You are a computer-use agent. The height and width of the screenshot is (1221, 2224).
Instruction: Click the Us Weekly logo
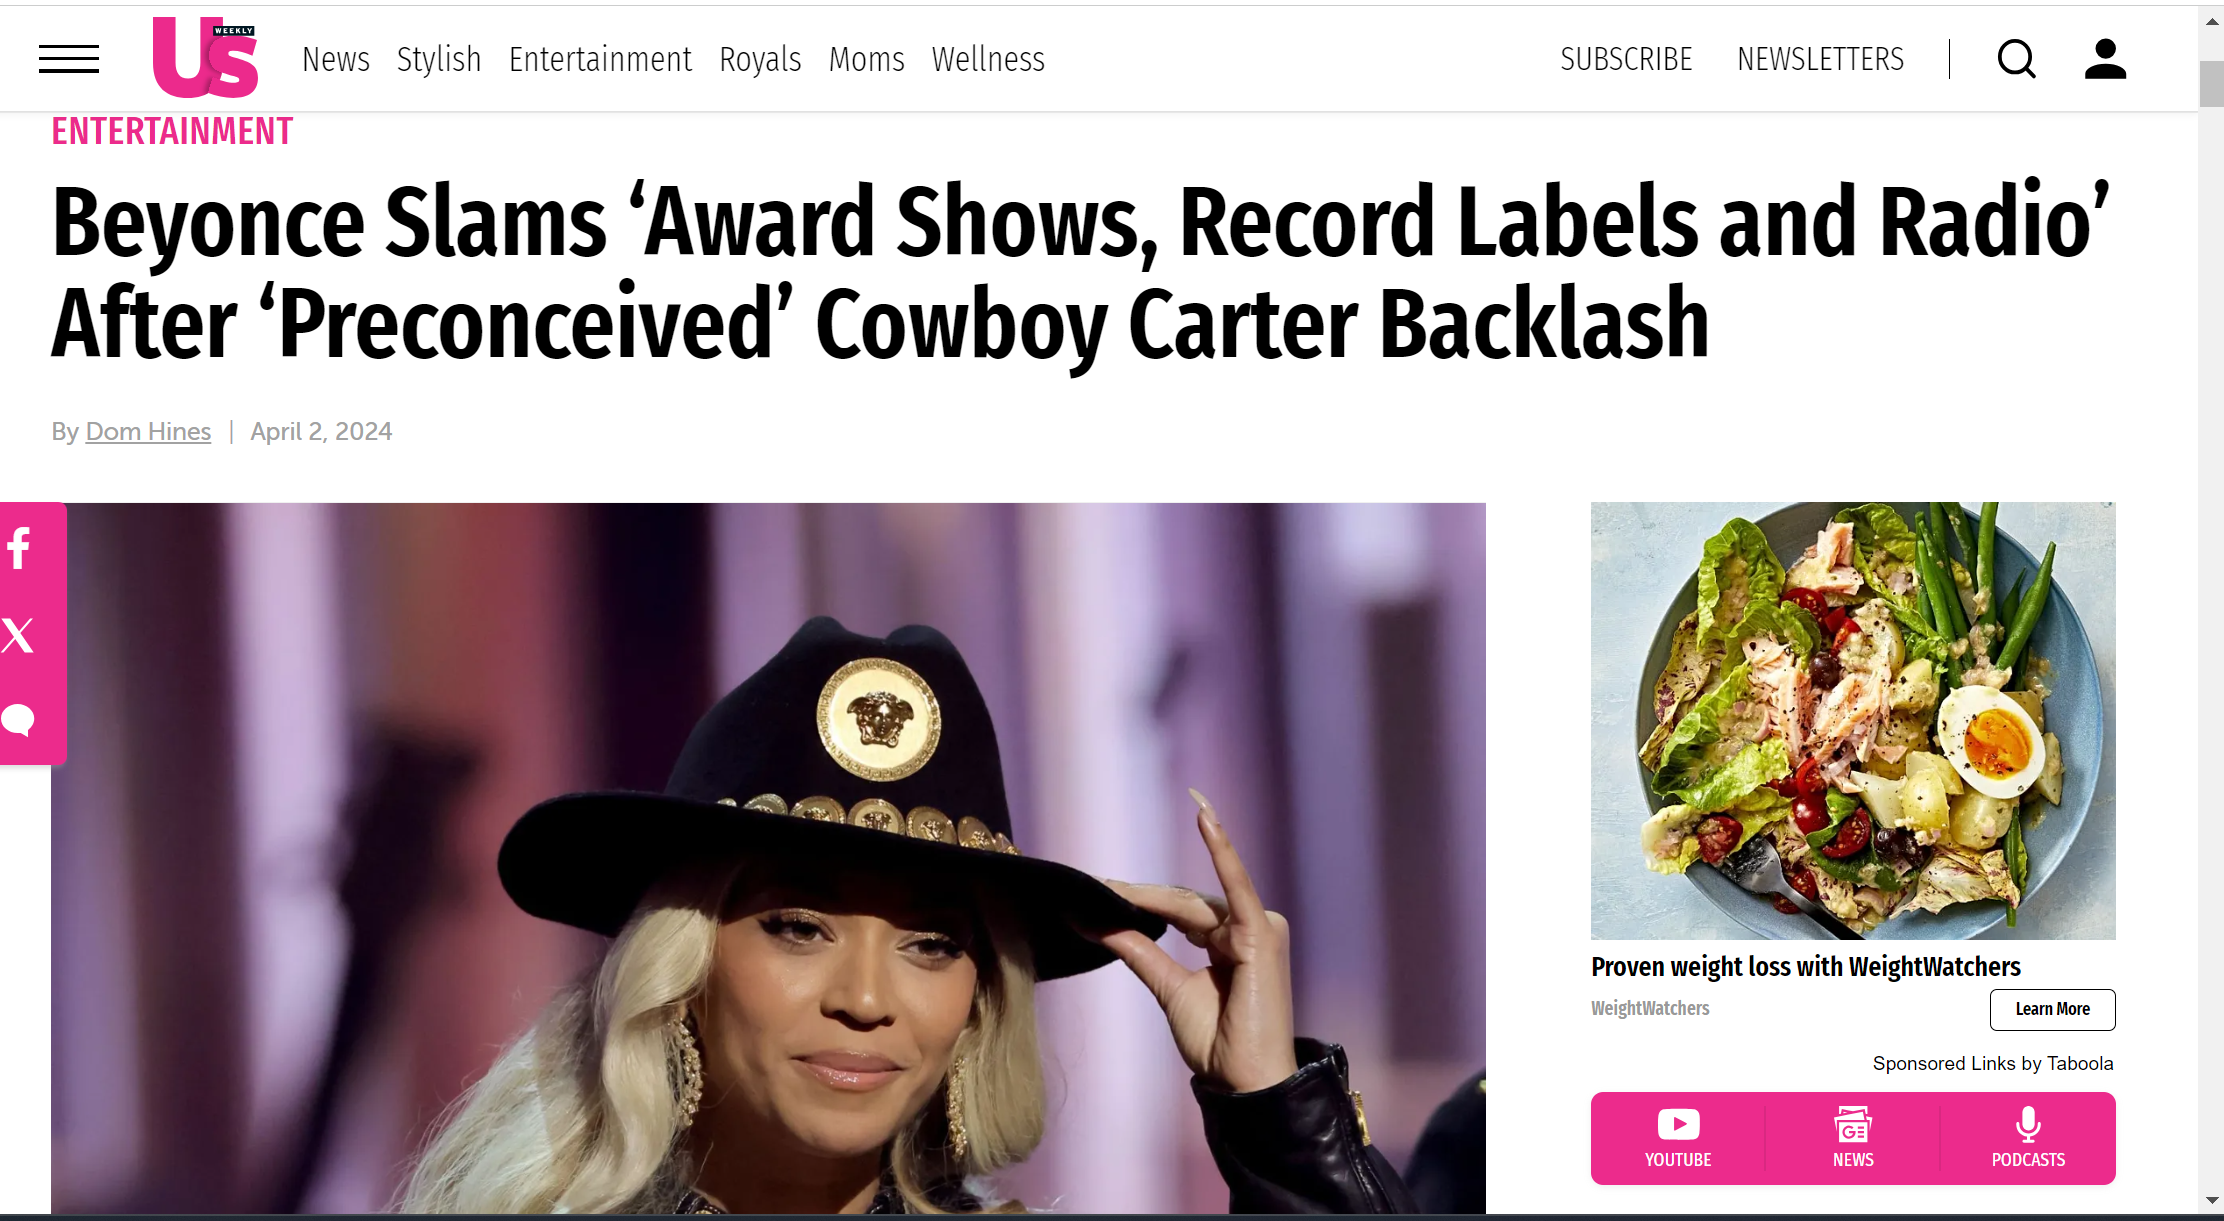pyautogui.click(x=205, y=57)
